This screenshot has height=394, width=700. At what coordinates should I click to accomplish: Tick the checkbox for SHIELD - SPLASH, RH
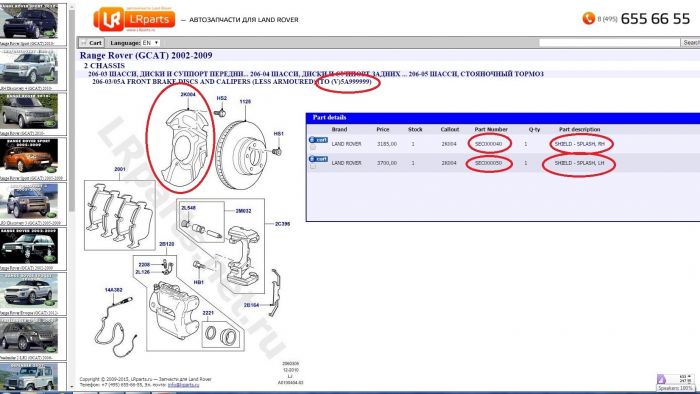point(313,147)
